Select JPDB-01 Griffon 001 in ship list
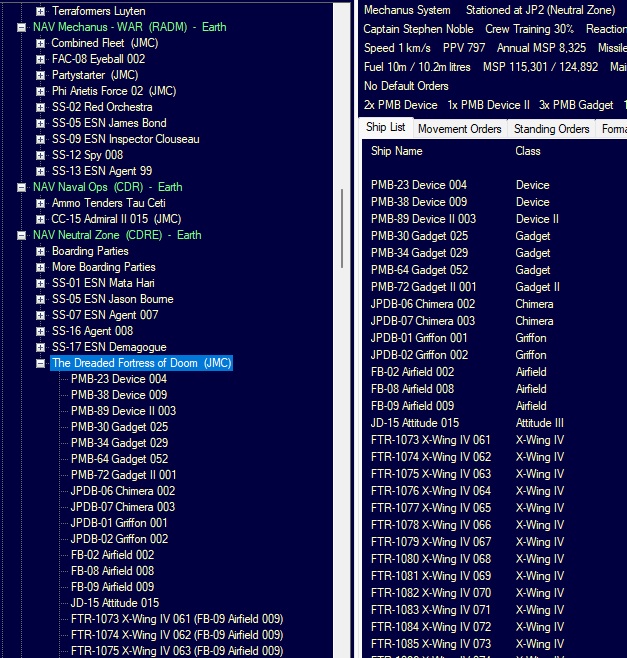 419,338
